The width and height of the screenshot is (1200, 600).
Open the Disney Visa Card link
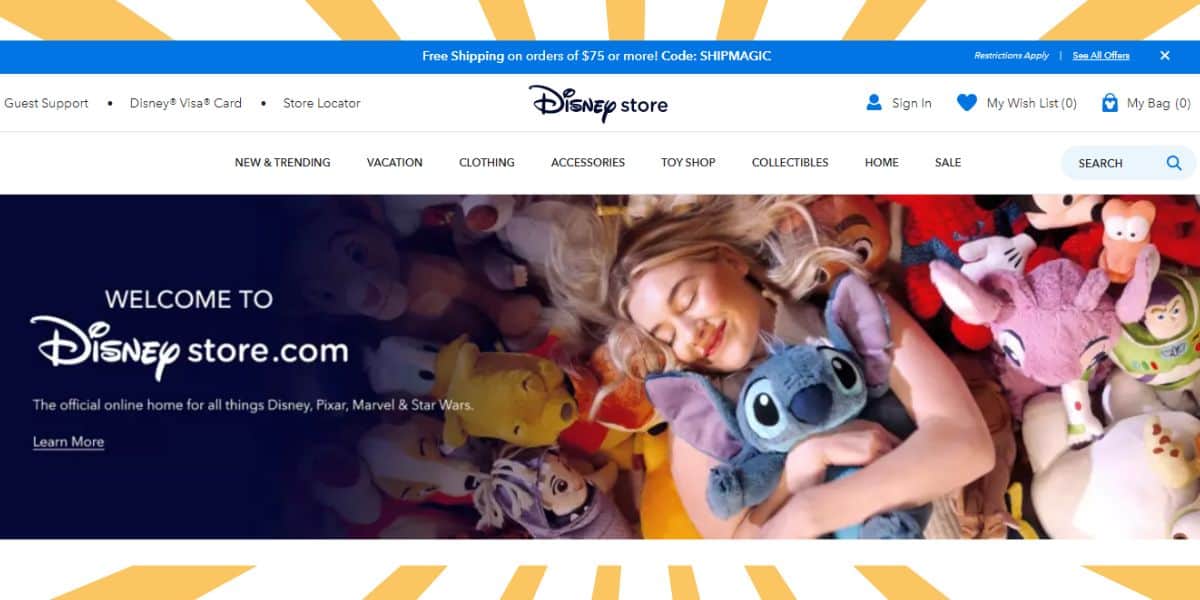pos(186,103)
